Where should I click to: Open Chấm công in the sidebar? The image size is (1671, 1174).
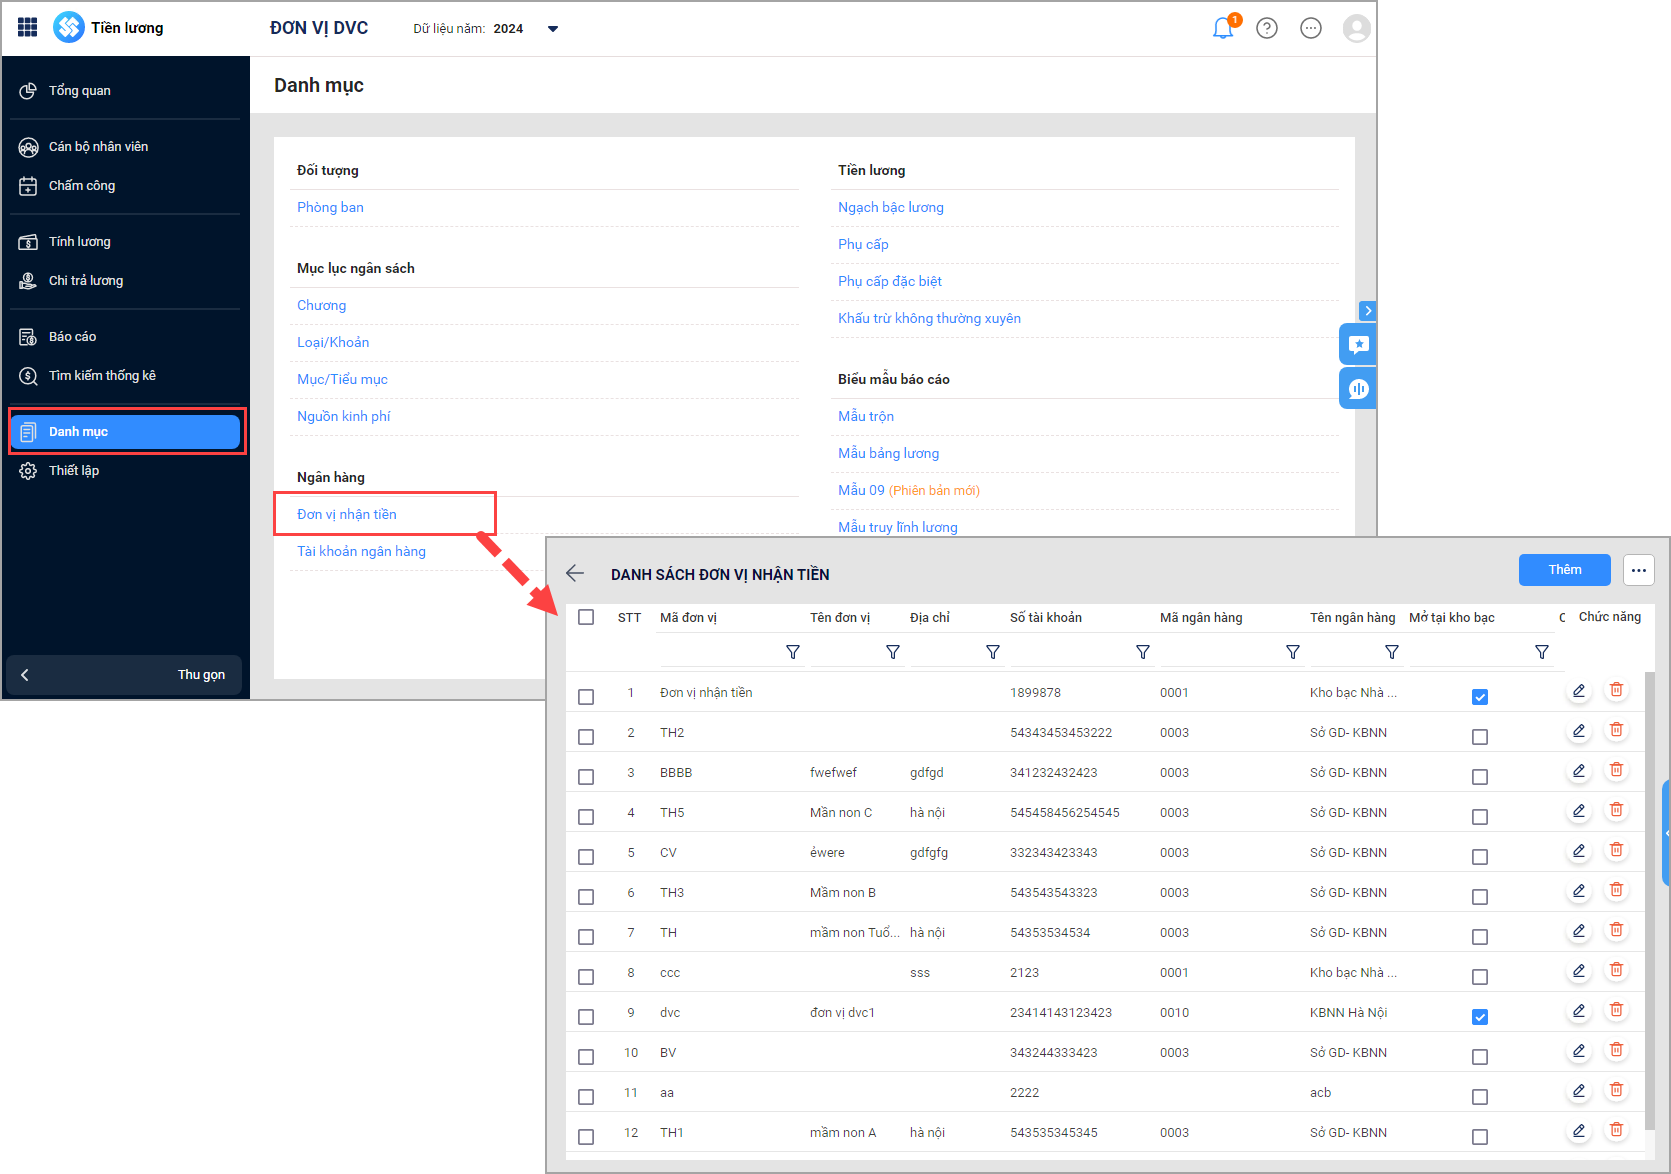tap(124, 185)
